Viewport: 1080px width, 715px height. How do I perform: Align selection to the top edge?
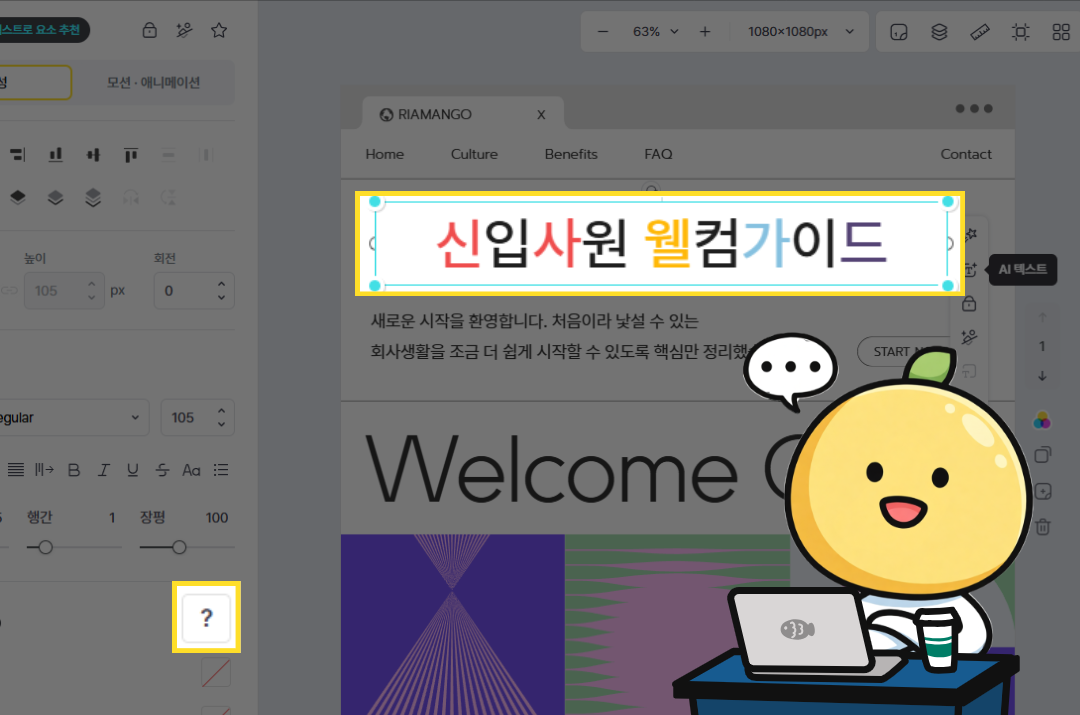click(x=131, y=155)
